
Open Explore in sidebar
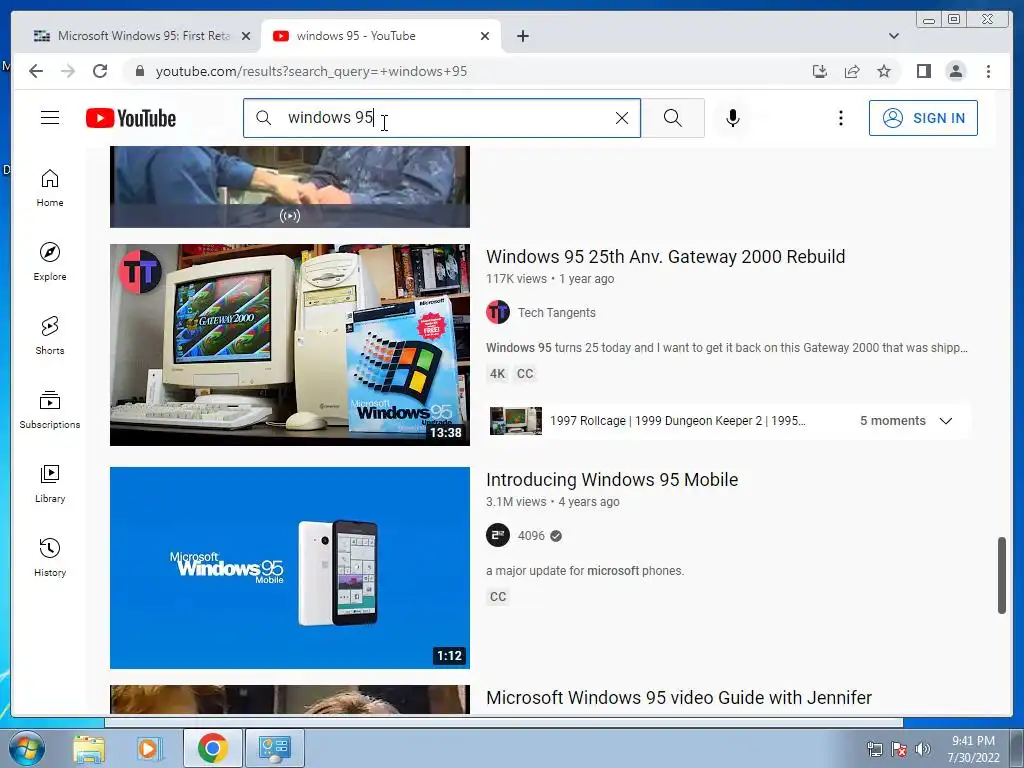pyautogui.click(x=50, y=262)
